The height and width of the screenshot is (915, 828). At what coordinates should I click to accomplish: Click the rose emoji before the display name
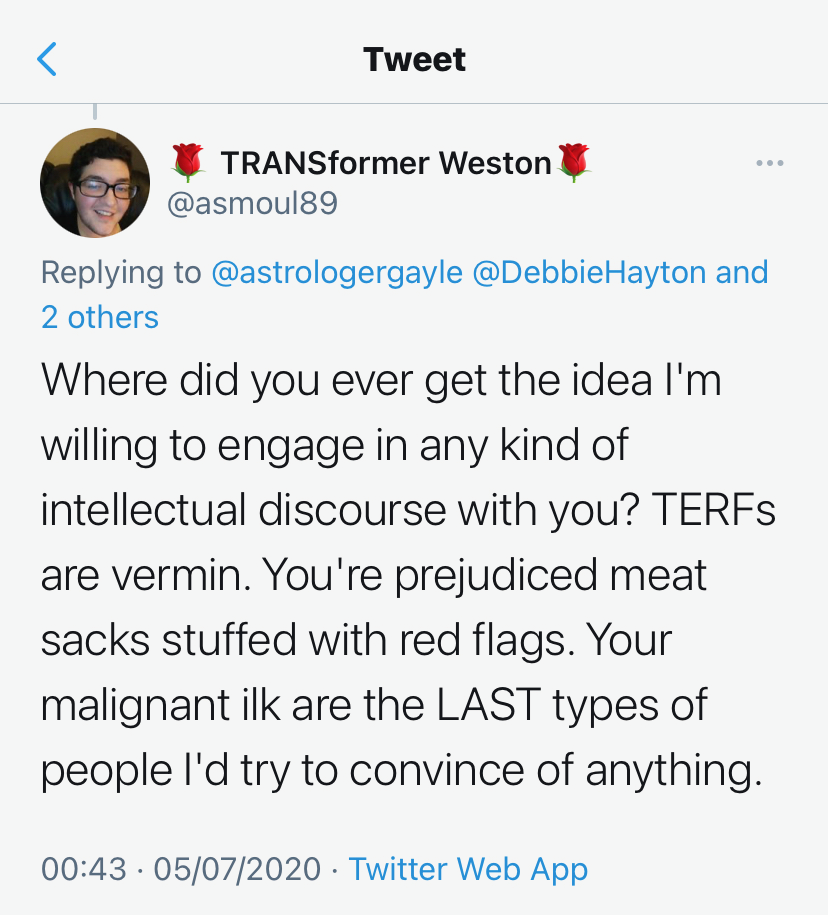click(188, 162)
